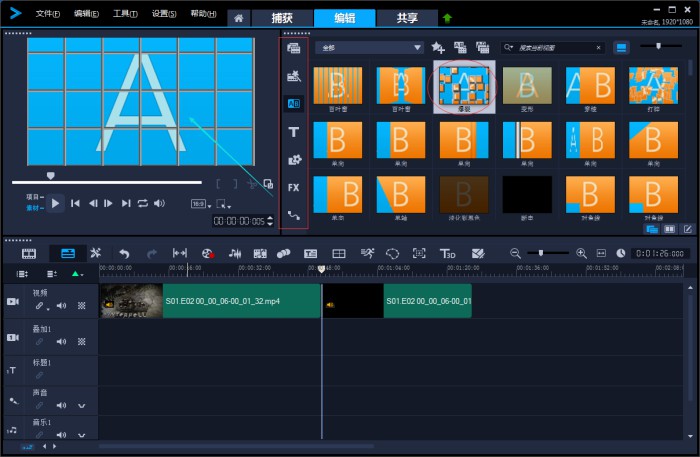Expand the voice track options chevron
This screenshot has width=700, height=457.
(81, 405)
